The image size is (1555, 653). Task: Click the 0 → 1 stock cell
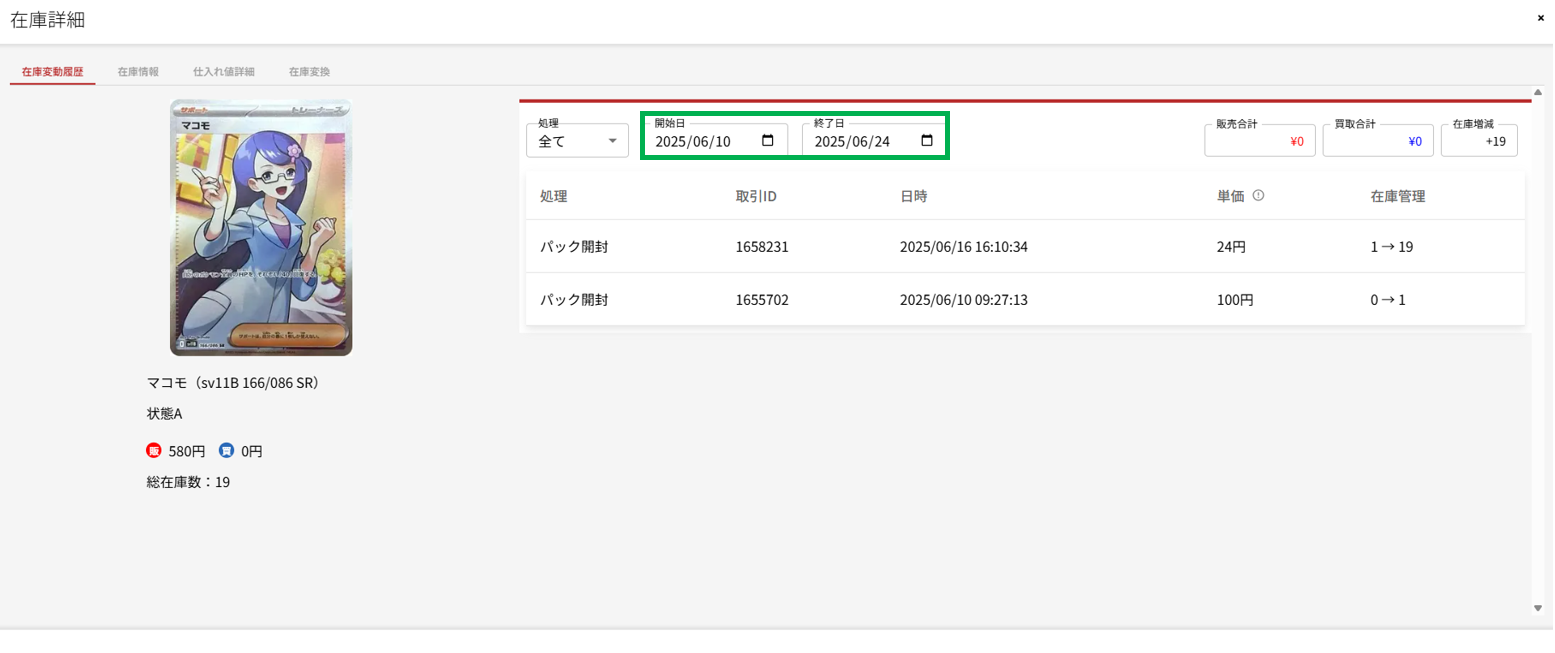[1388, 299]
